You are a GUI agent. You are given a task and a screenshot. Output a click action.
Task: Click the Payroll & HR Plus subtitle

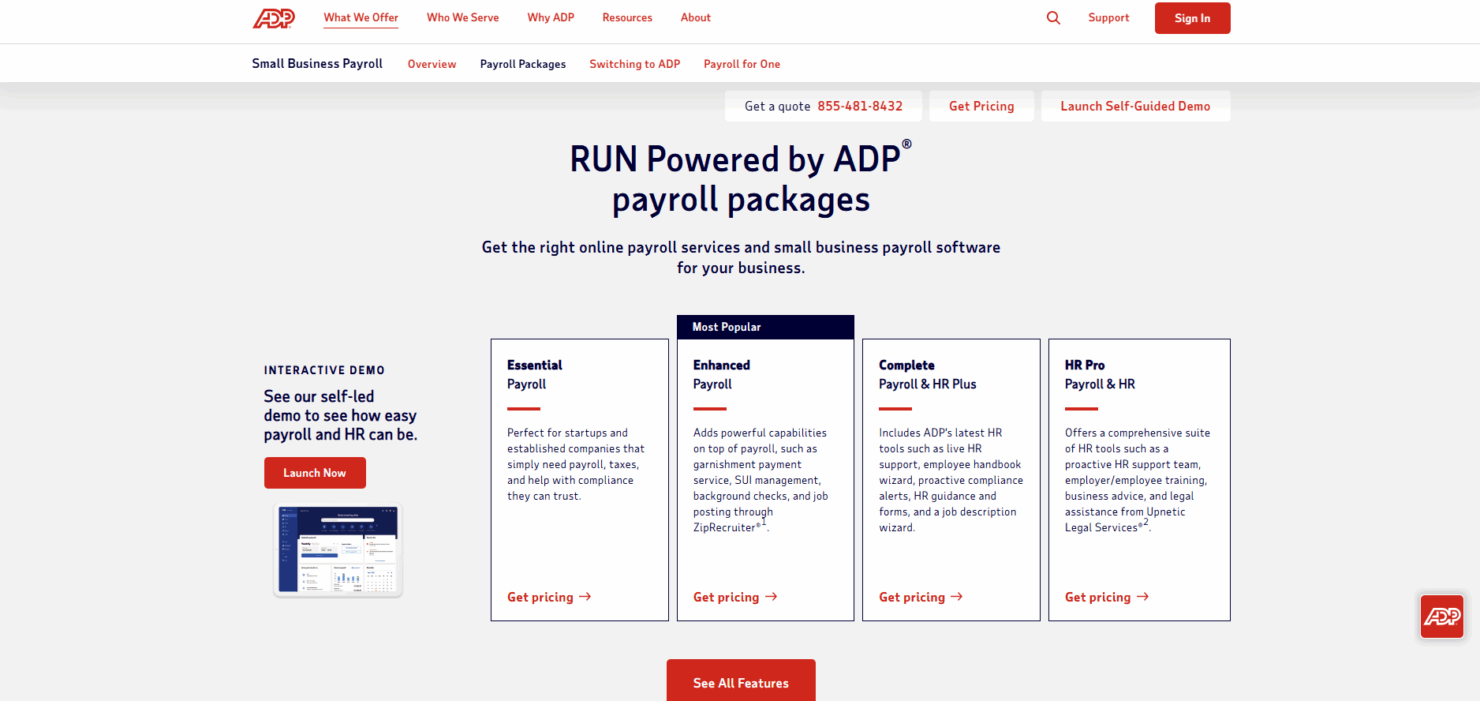point(928,384)
